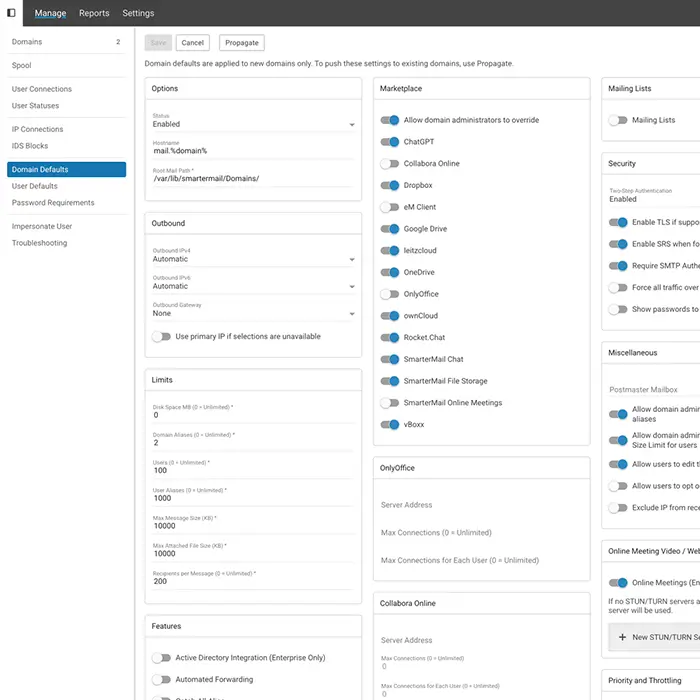Enable Collabora Online toggle

pos(390,163)
